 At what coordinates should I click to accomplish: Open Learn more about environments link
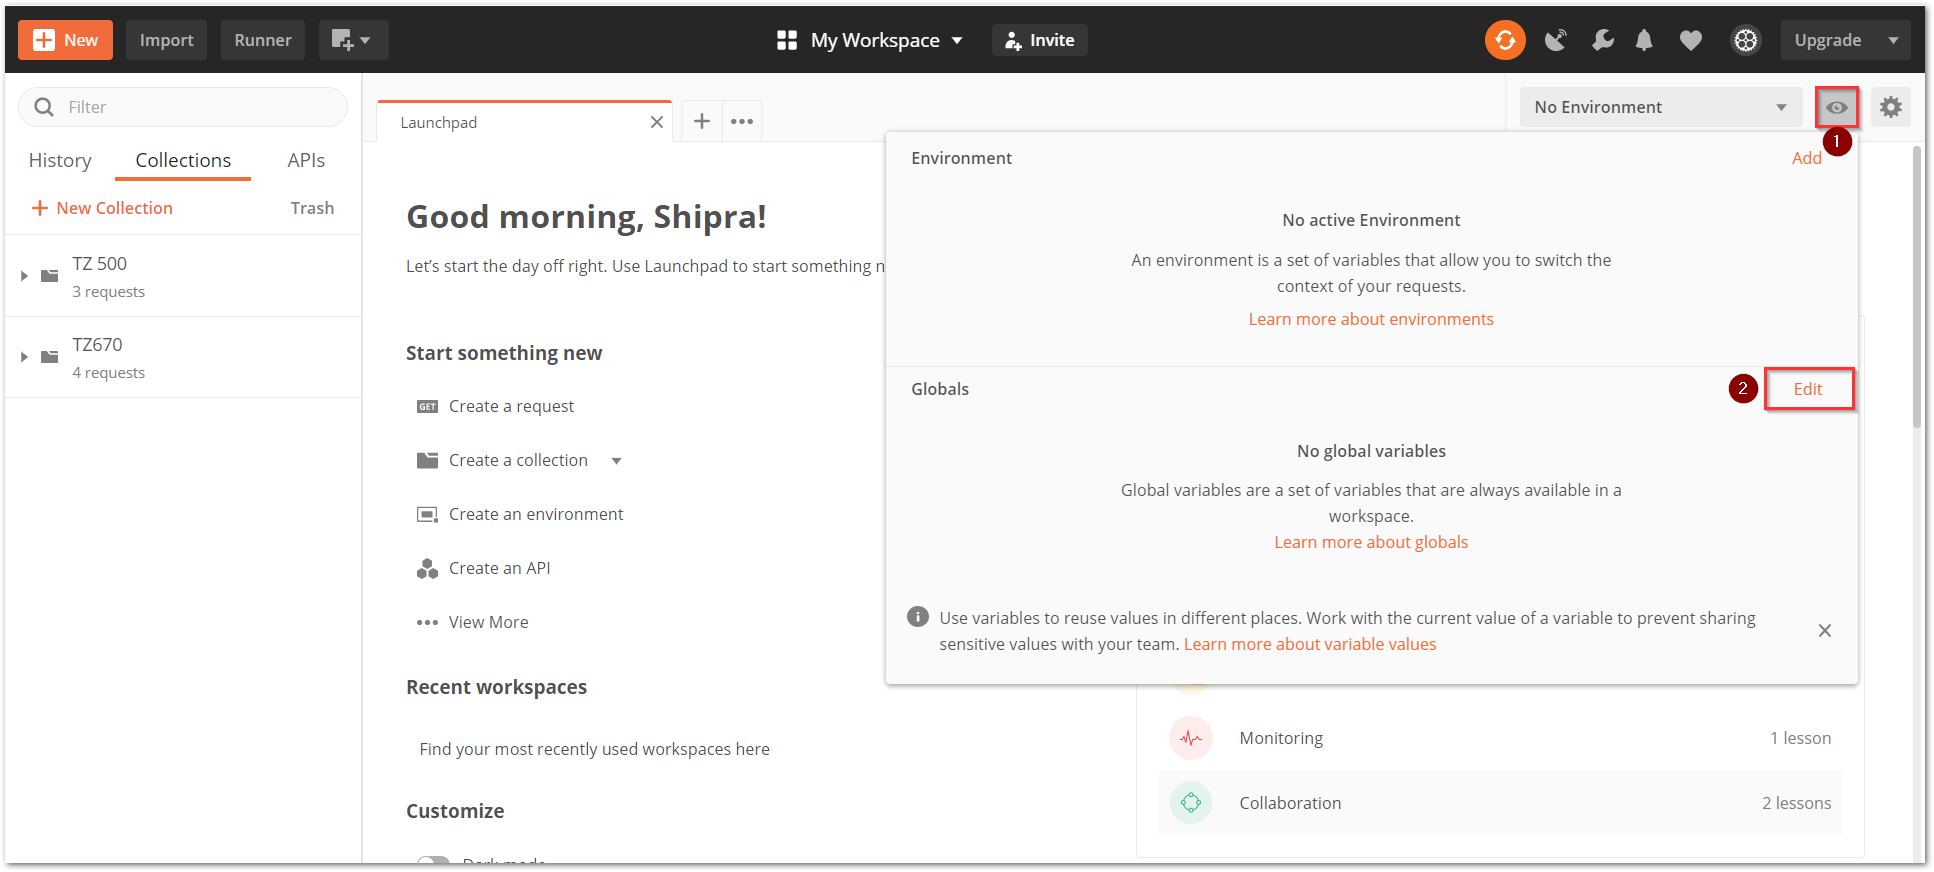tap(1371, 319)
